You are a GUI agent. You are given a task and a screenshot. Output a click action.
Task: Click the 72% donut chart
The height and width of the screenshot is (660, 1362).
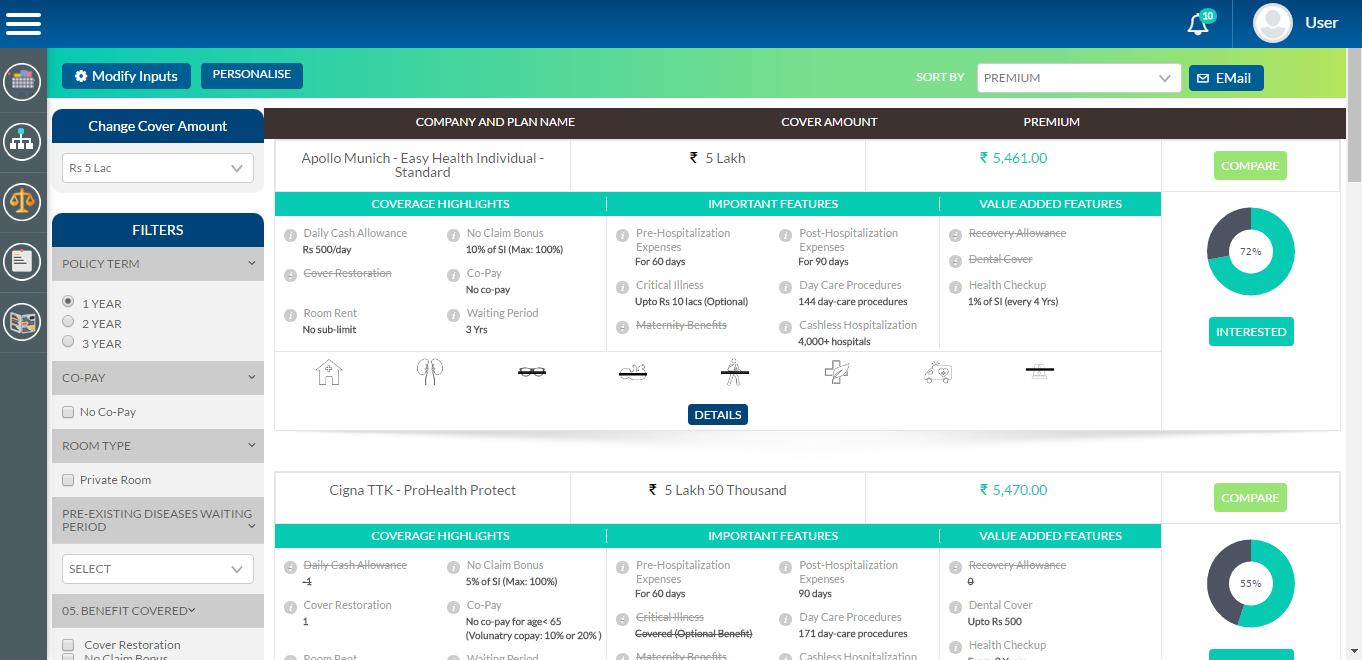[x=1250, y=252]
